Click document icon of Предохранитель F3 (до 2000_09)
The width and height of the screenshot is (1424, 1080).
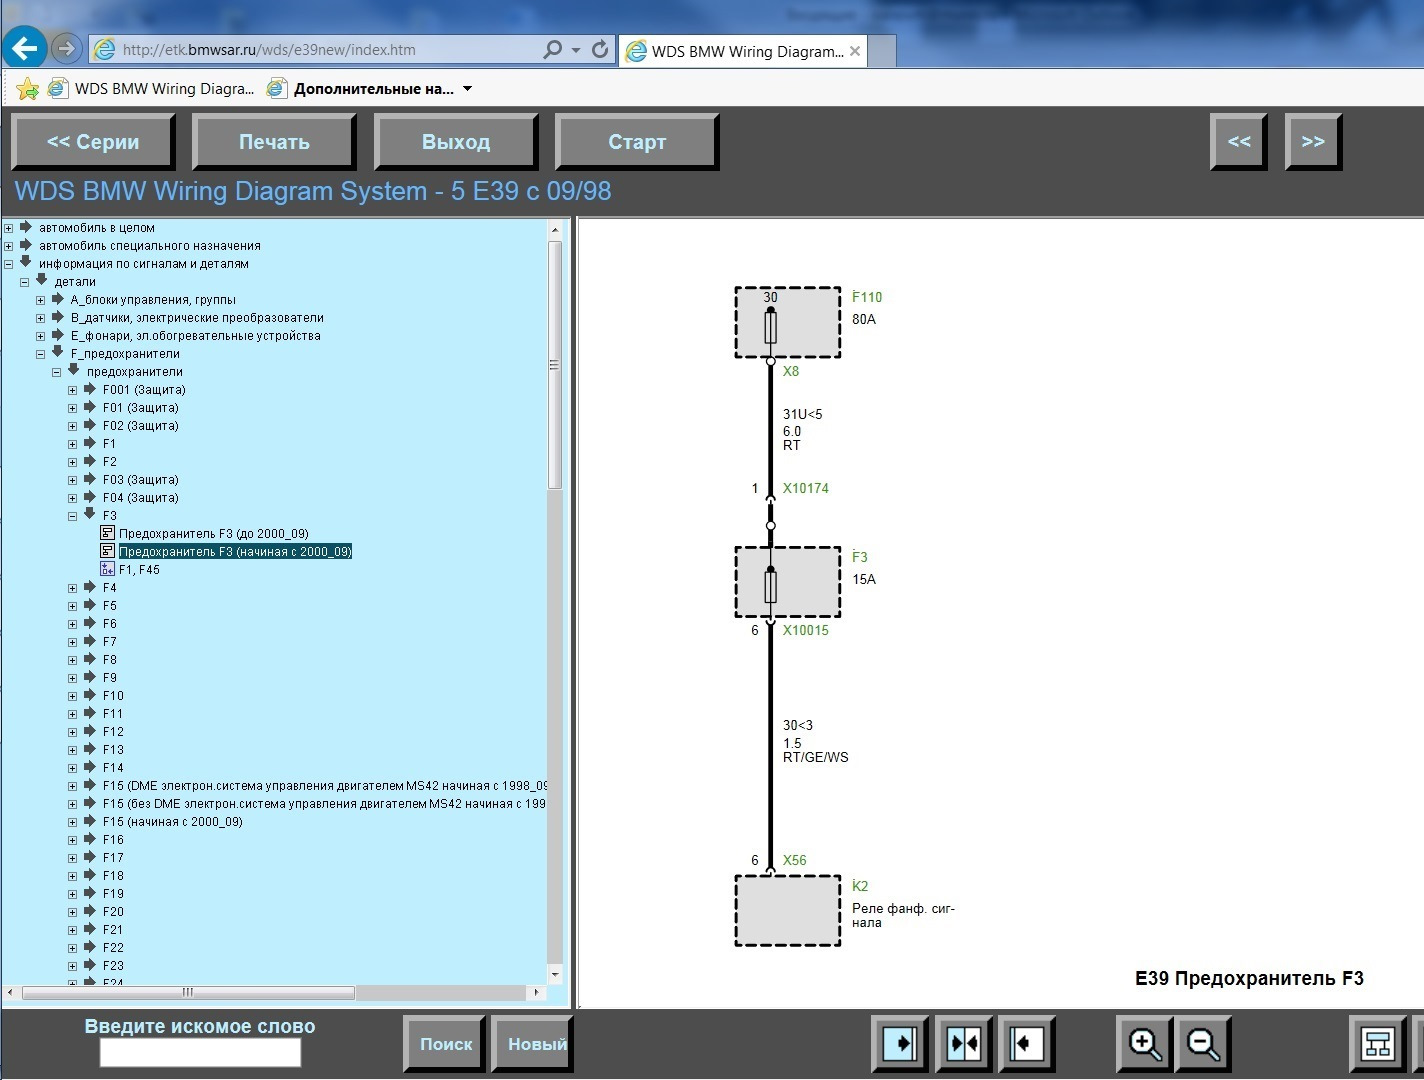108,533
